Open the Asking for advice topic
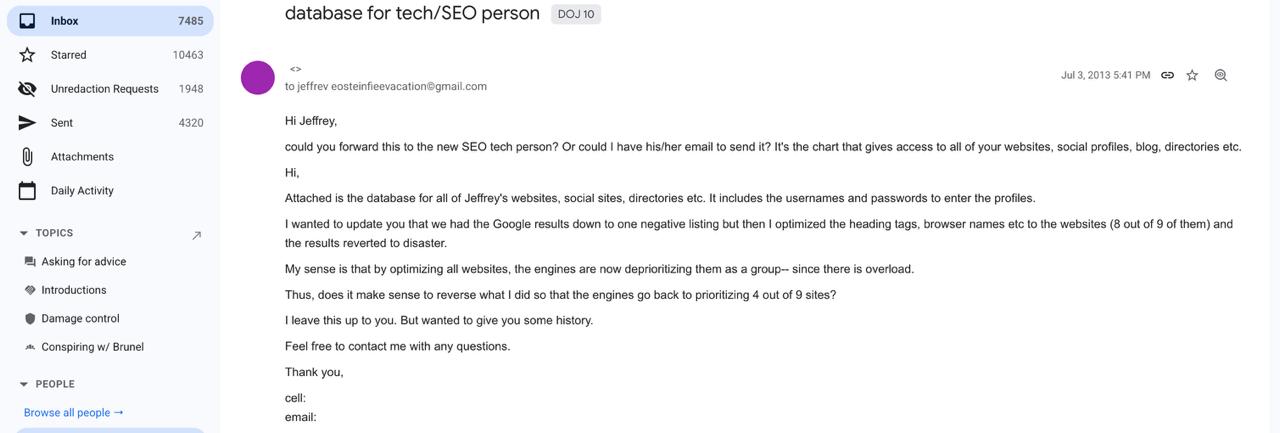 coord(83,262)
